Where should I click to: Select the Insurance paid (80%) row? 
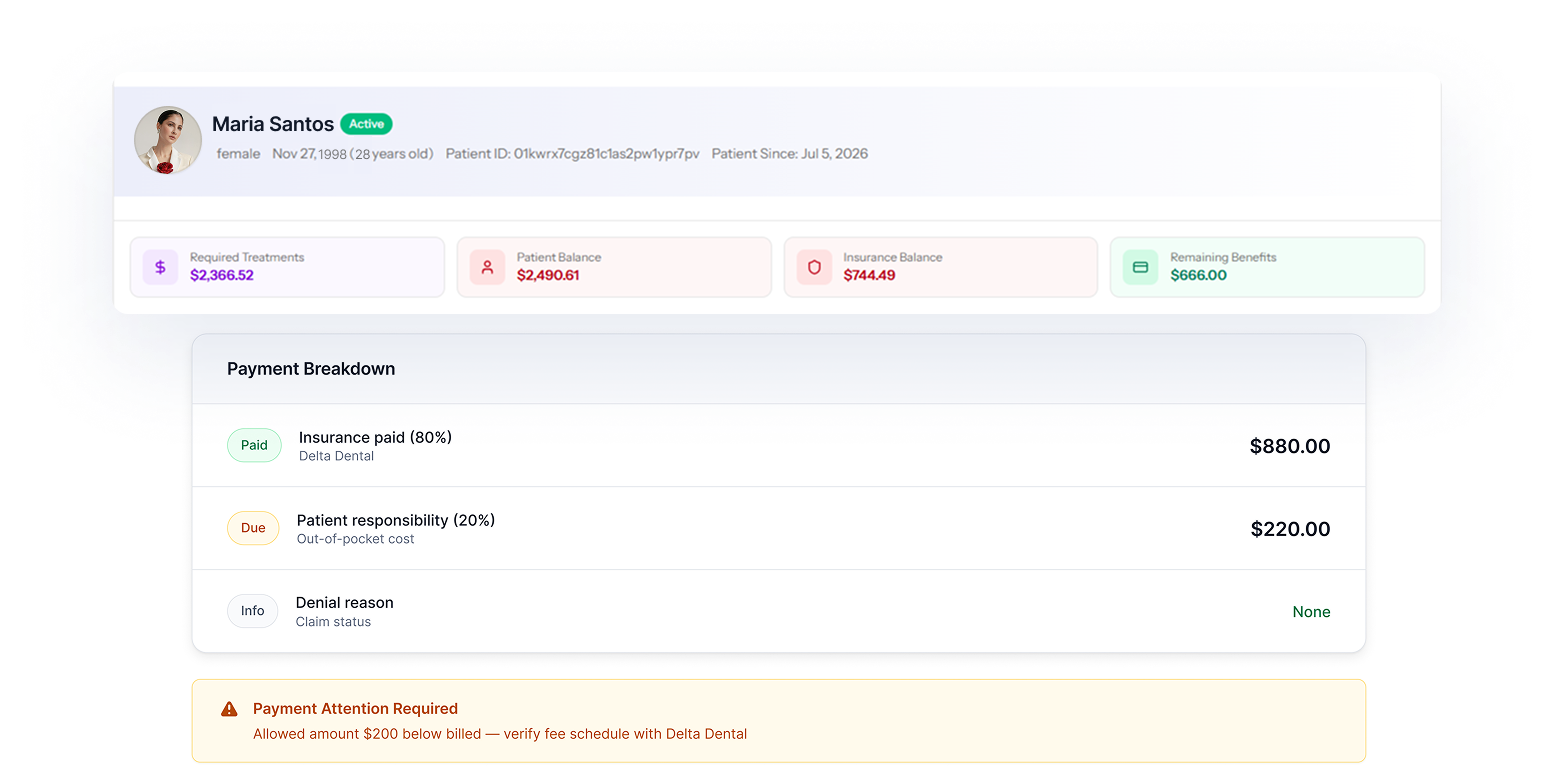(778, 445)
